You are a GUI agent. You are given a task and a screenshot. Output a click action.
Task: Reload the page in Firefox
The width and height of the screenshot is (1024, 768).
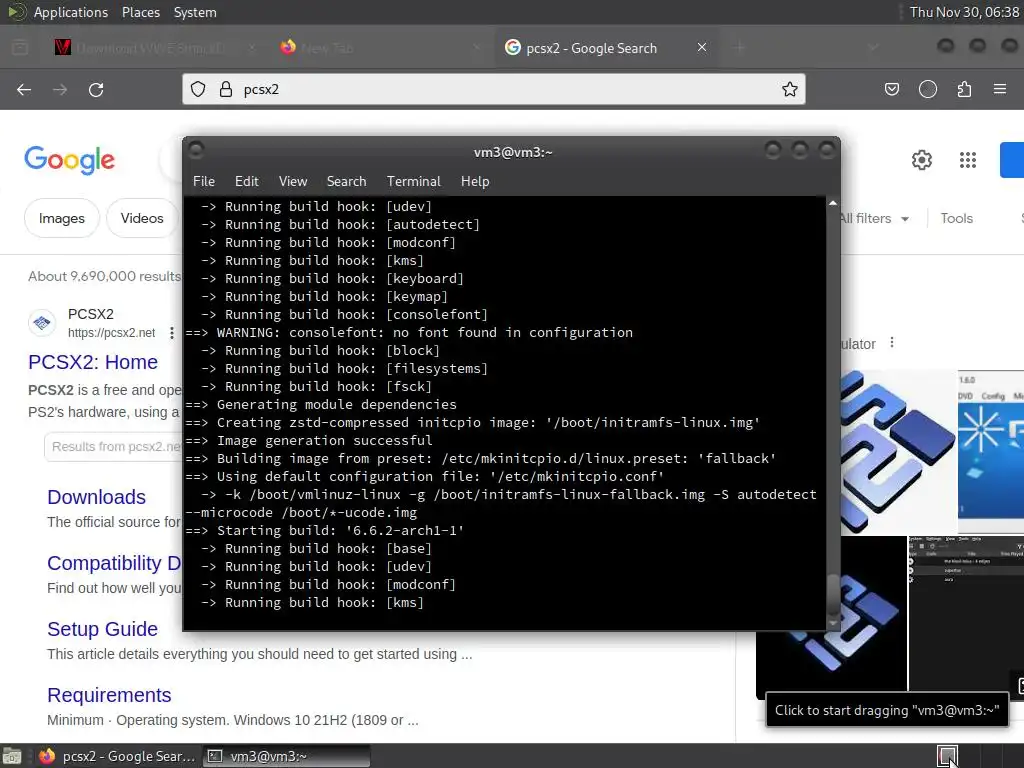[96, 89]
